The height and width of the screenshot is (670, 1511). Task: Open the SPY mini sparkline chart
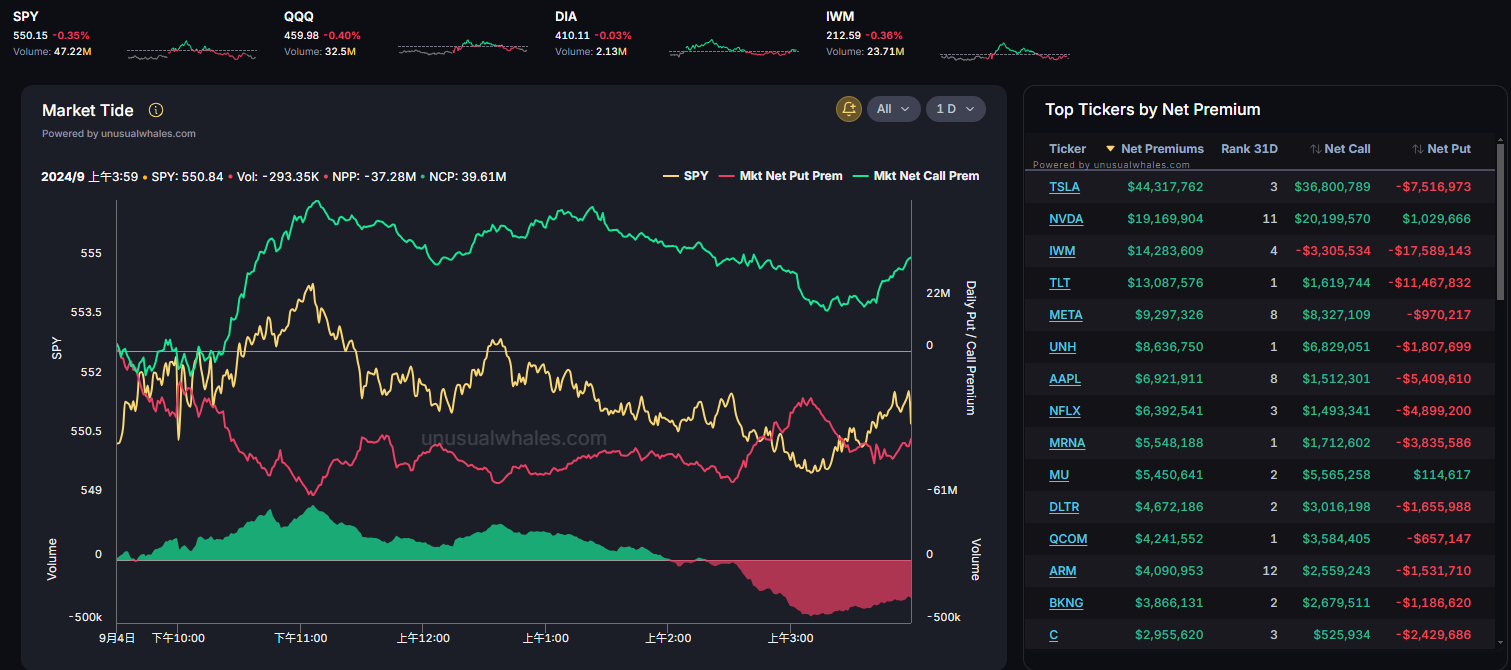tap(192, 51)
